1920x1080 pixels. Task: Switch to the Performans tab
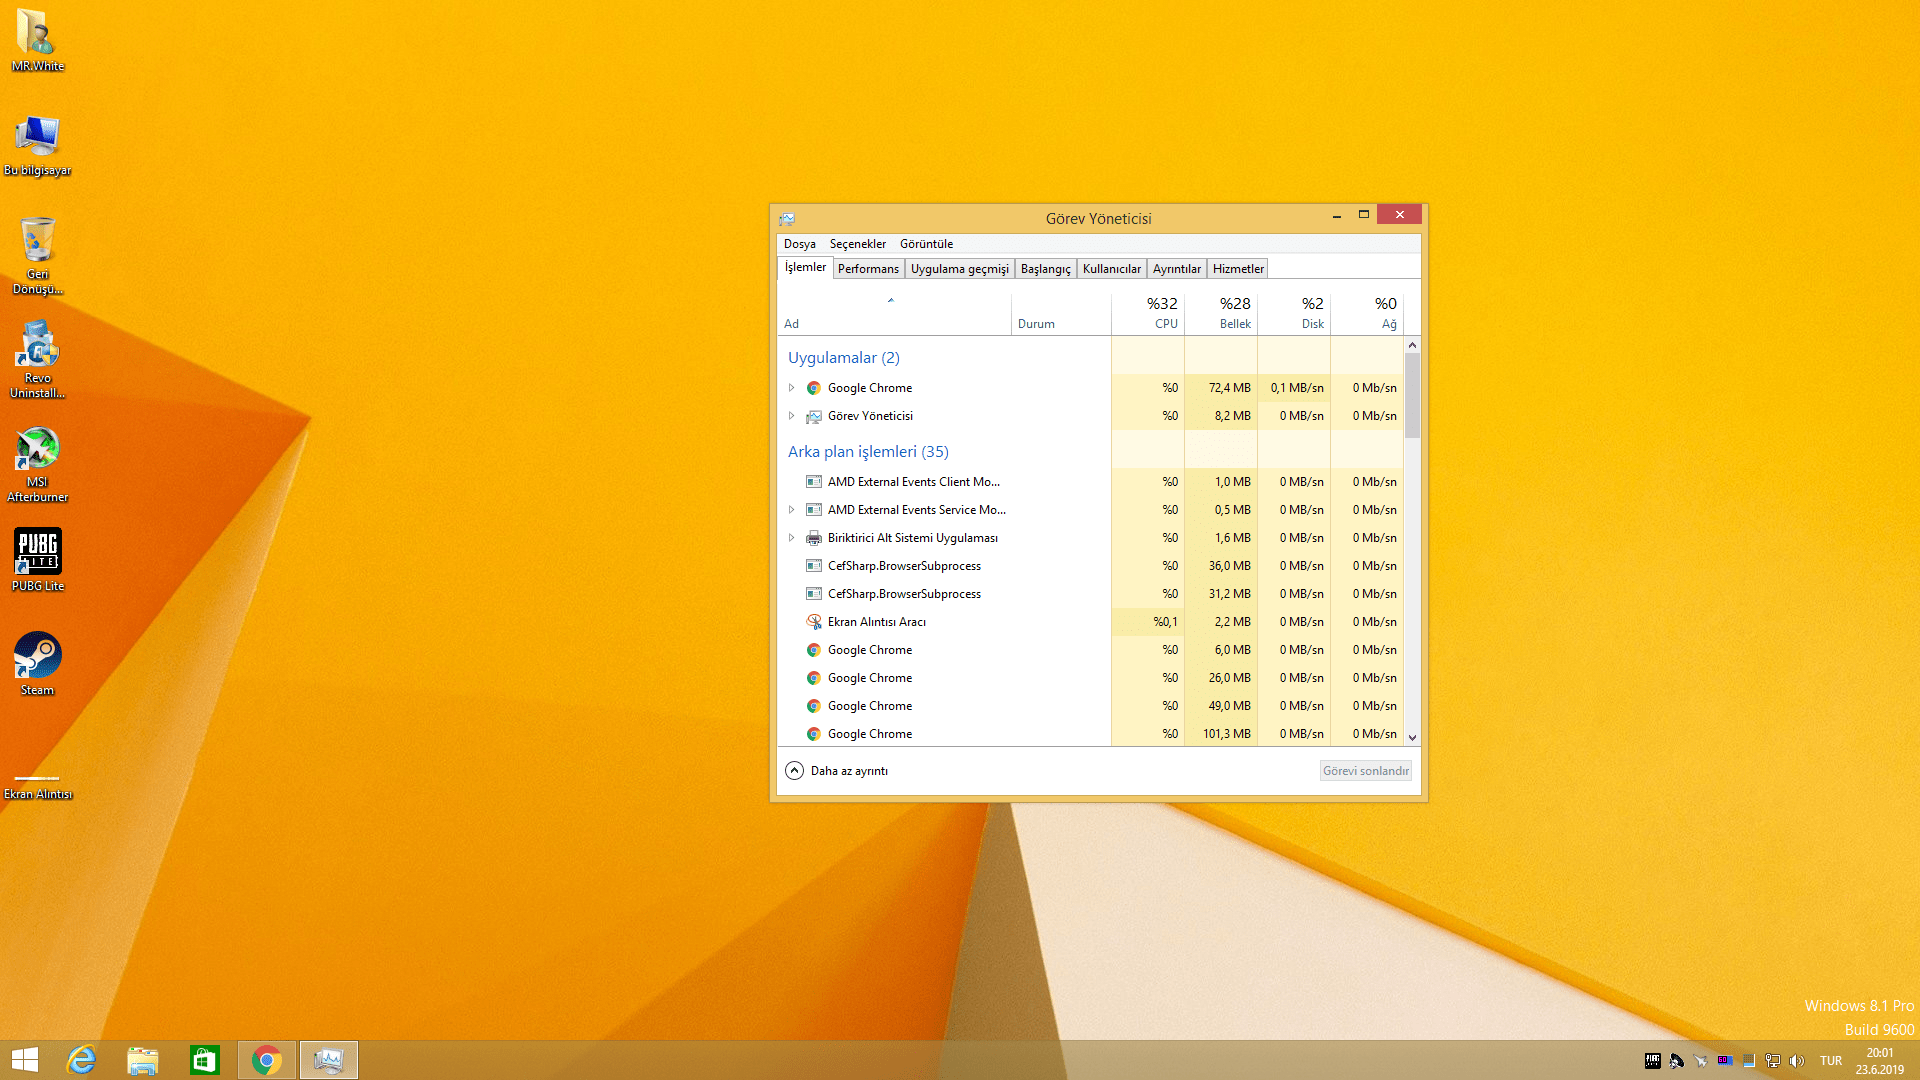[x=868, y=269]
